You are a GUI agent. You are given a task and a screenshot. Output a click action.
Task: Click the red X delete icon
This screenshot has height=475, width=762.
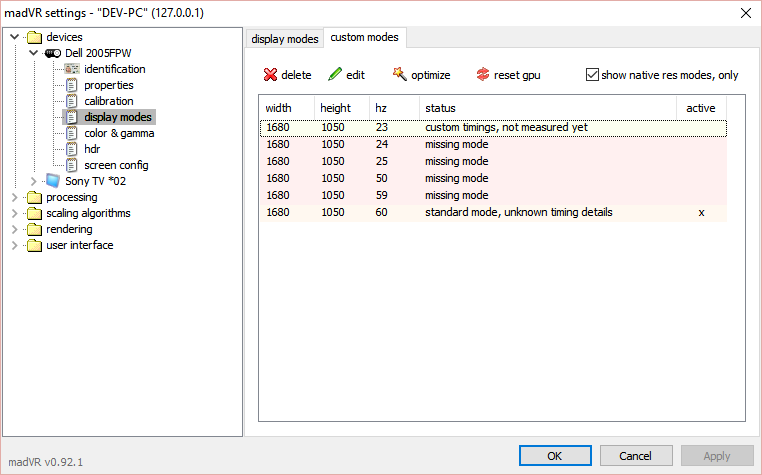click(x=270, y=75)
